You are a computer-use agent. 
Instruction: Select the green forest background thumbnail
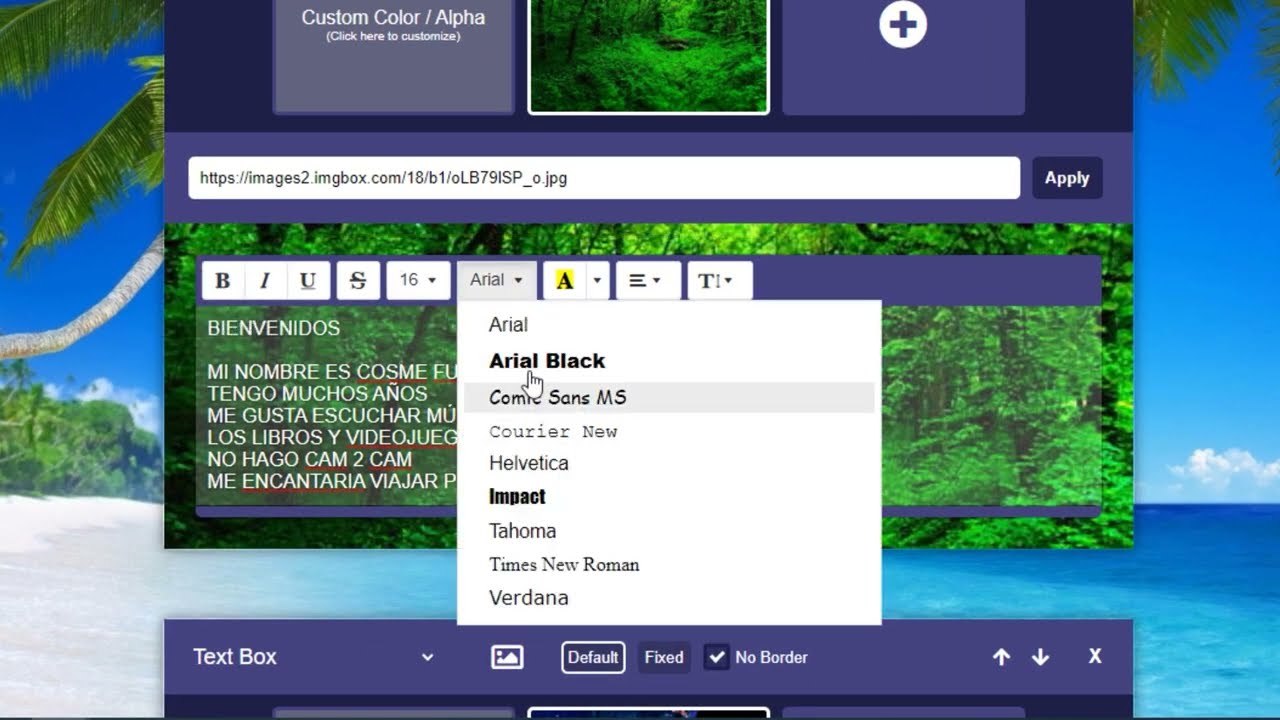pyautogui.click(x=649, y=56)
